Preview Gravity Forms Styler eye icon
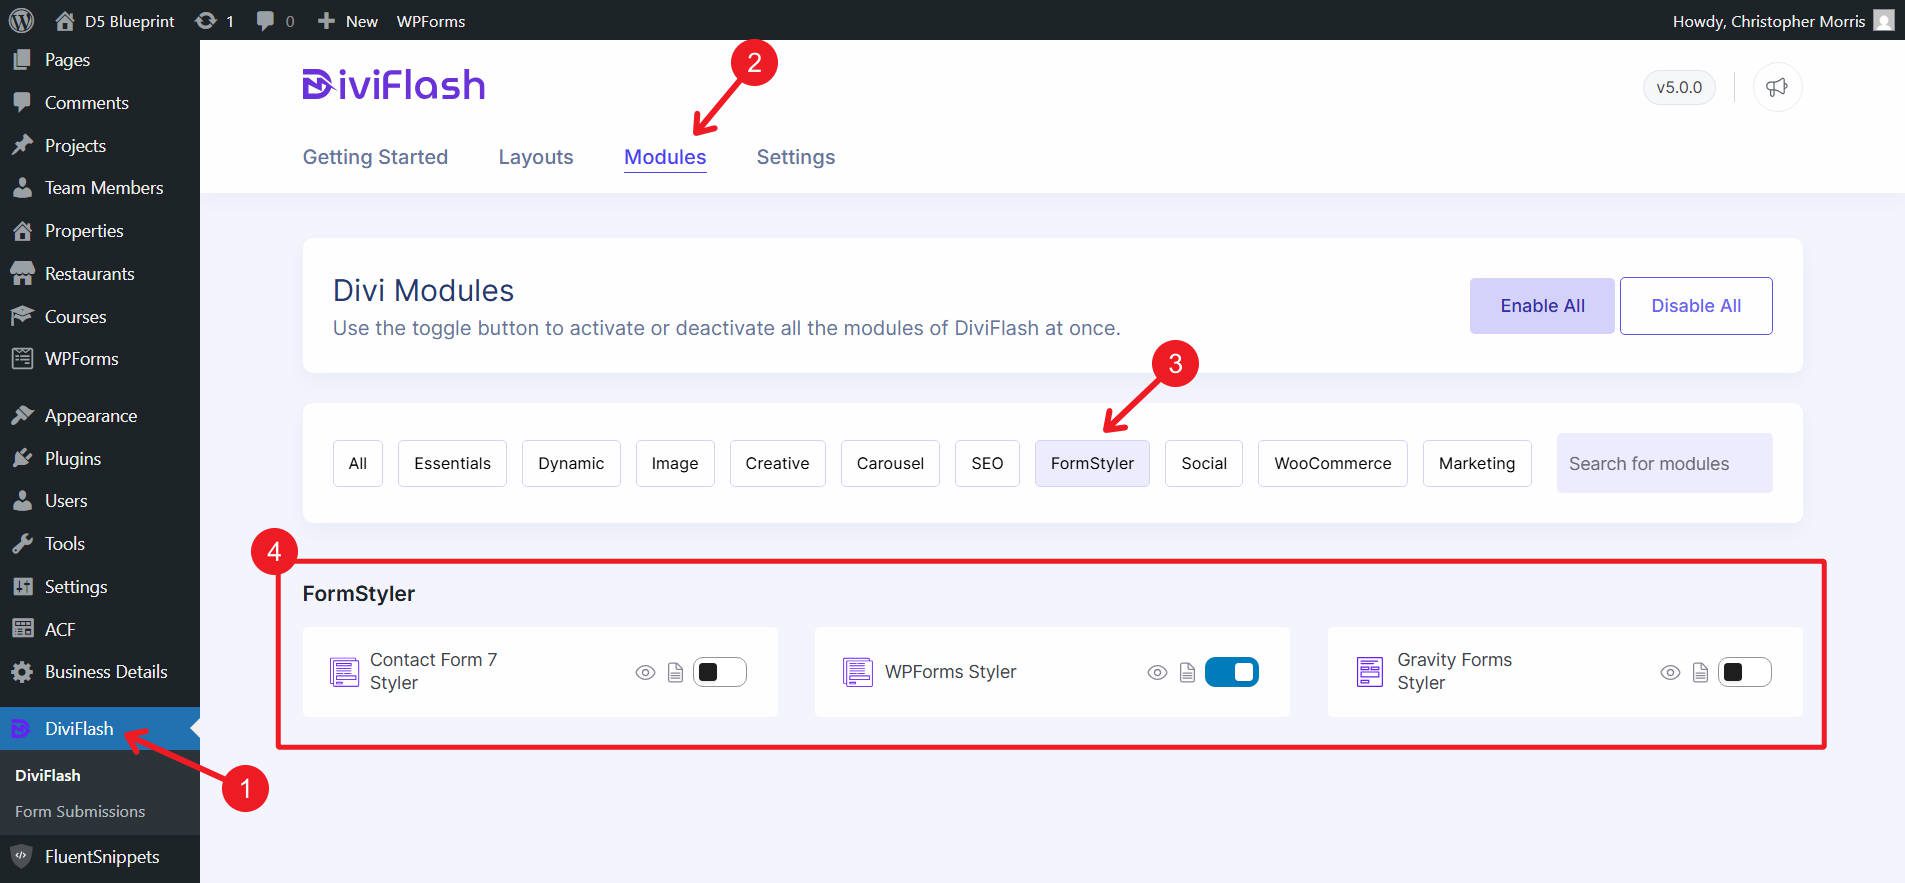The height and width of the screenshot is (883, 1905). click(x=1670, y=673)
